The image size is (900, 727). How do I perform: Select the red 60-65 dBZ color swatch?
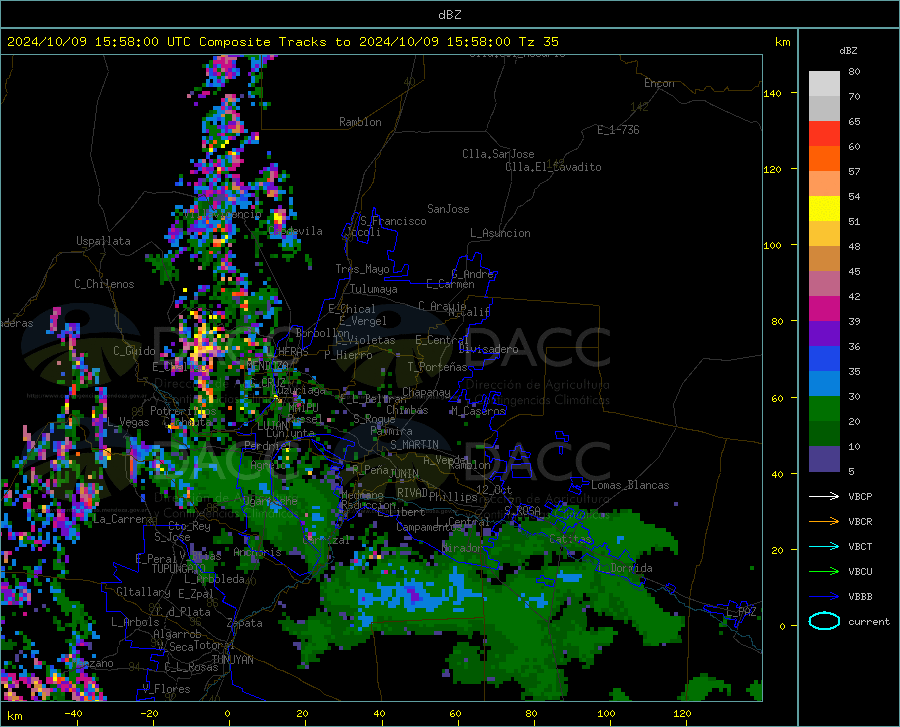coord(824,134)
